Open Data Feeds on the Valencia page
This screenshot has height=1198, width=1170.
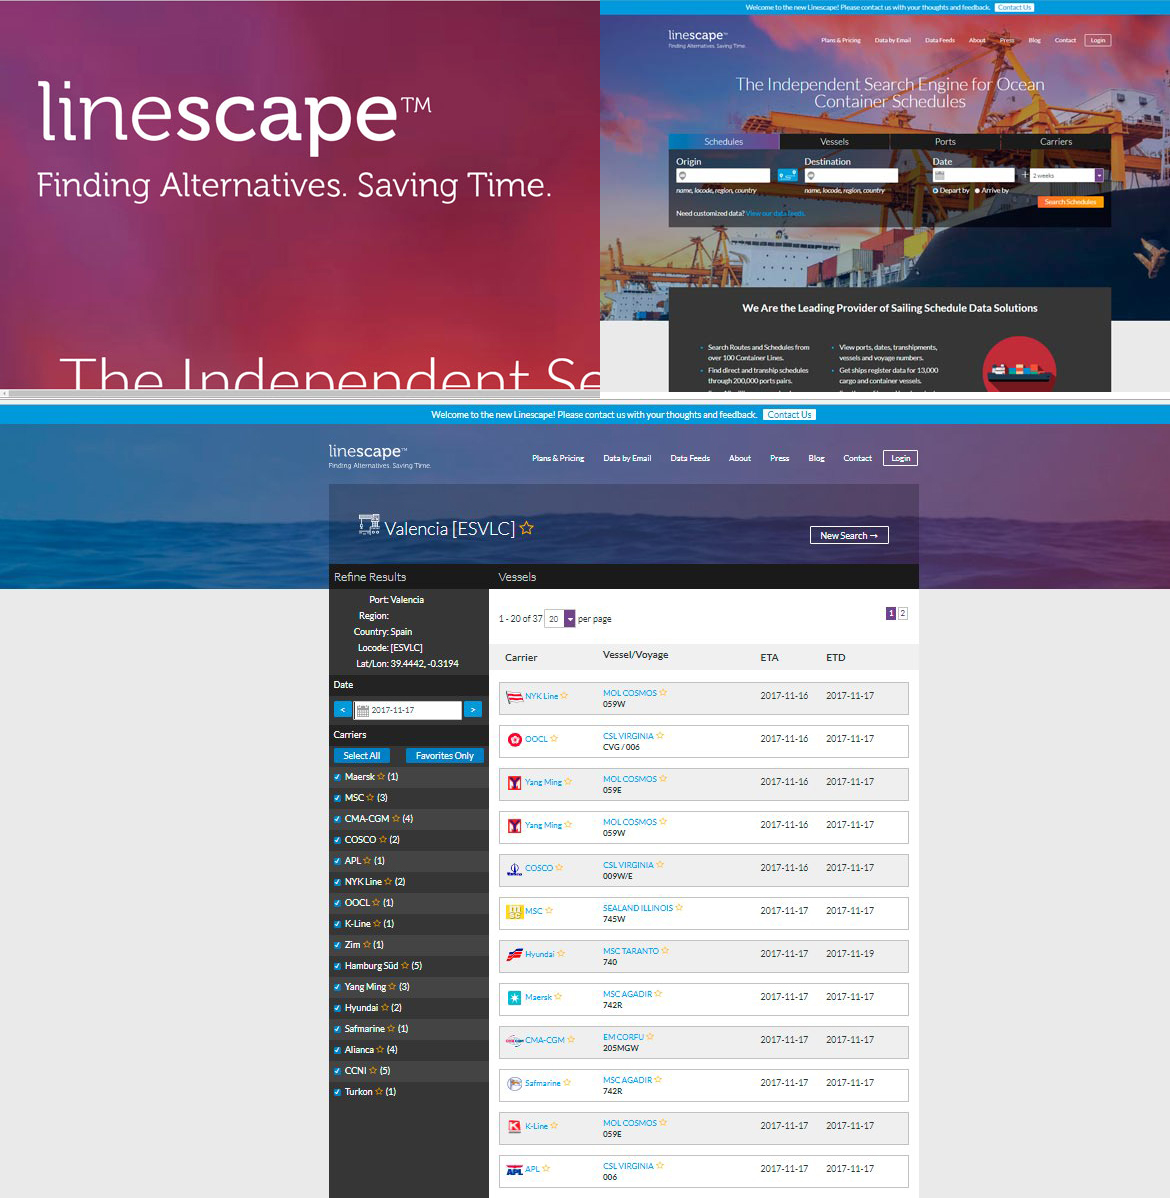(x=690, y=458)
